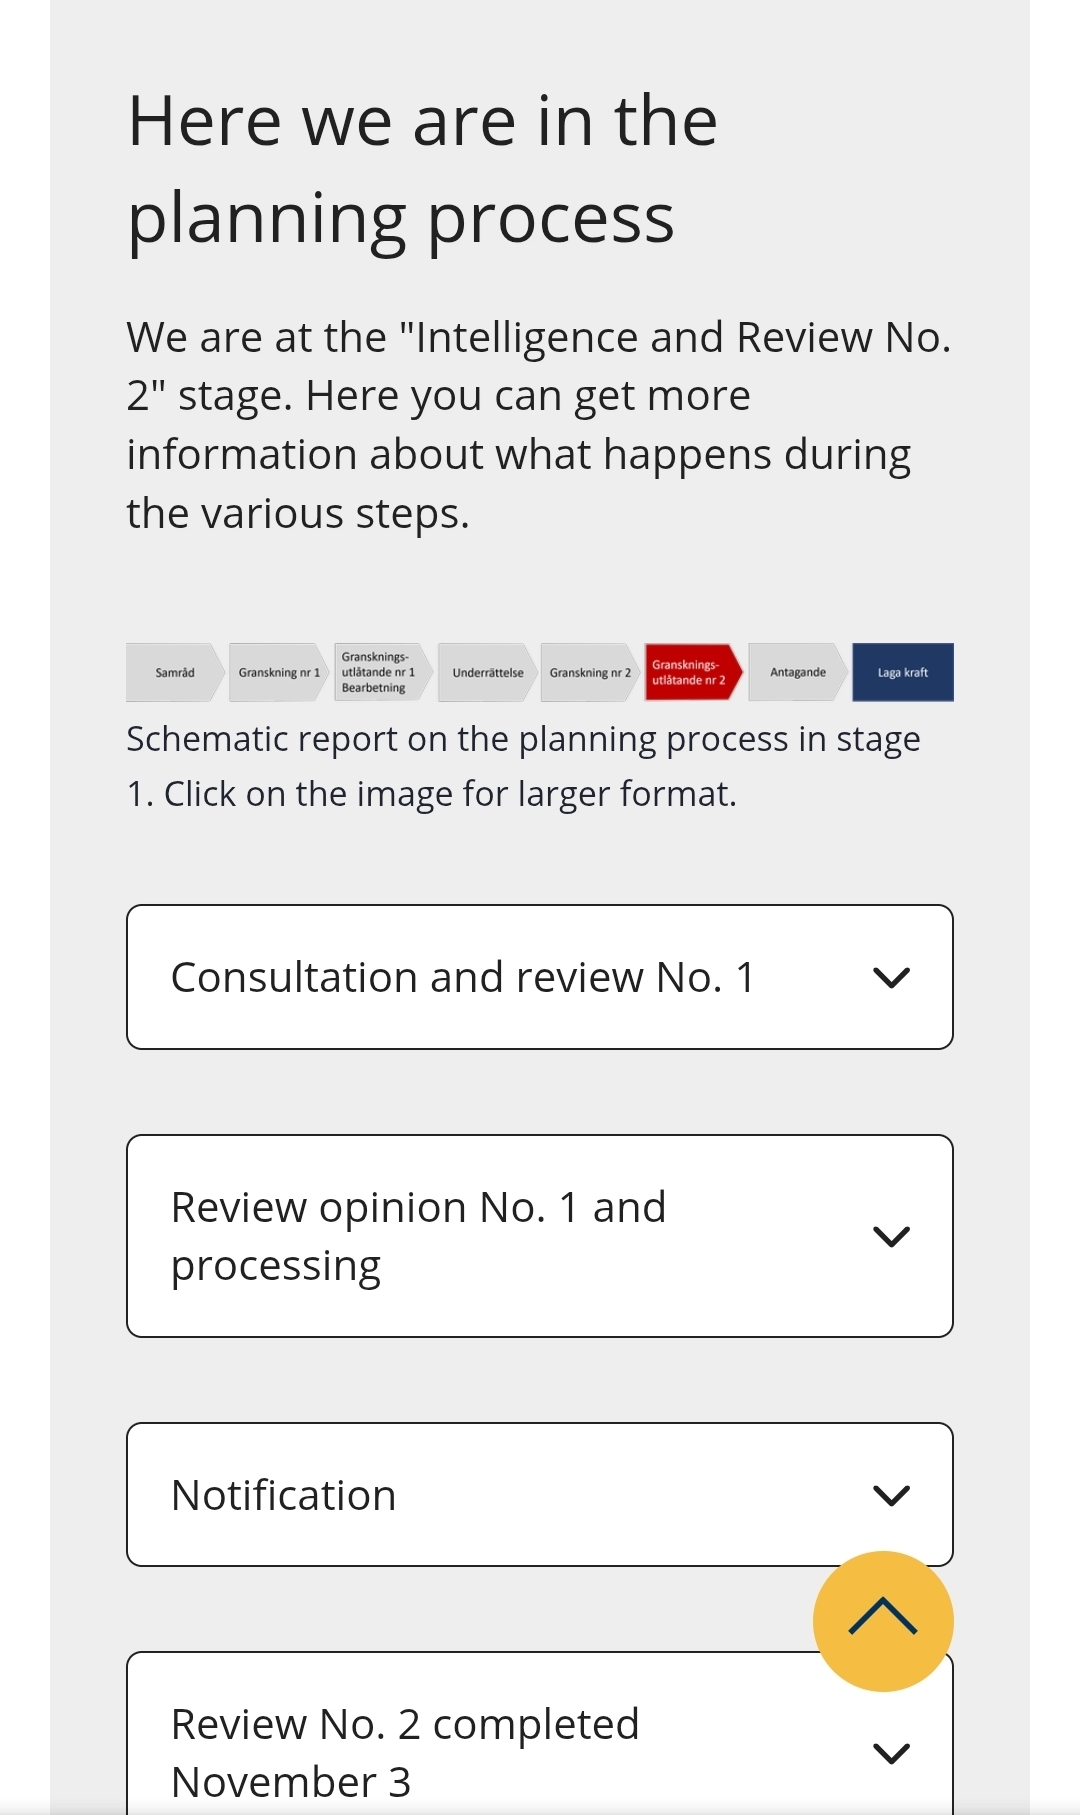Click the "Granskning nr 1" diagram step
The image size is (1080, 1815).
[x=279, y=673]
